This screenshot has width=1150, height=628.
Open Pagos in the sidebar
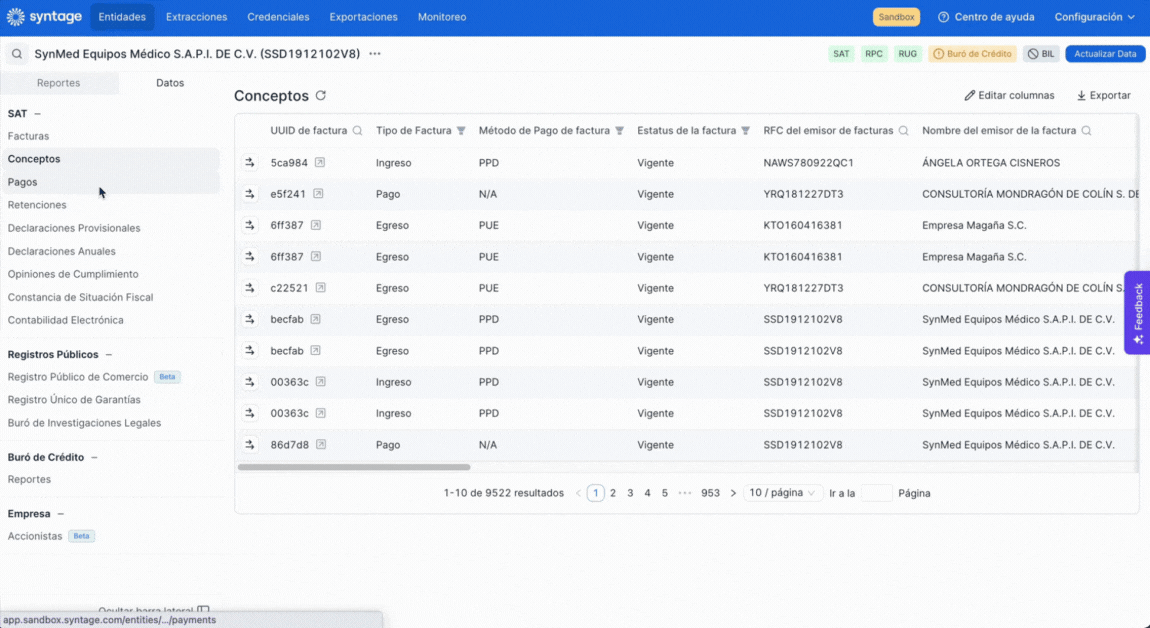tap(23, 182)
